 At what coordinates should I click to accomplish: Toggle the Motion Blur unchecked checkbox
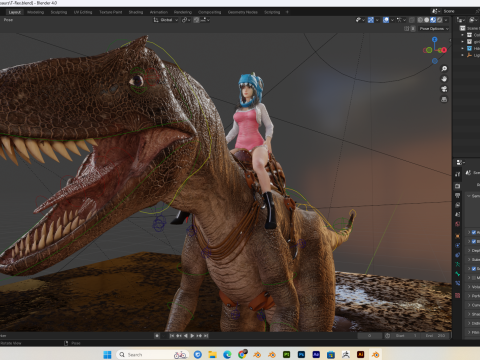[x=474, y=277]
